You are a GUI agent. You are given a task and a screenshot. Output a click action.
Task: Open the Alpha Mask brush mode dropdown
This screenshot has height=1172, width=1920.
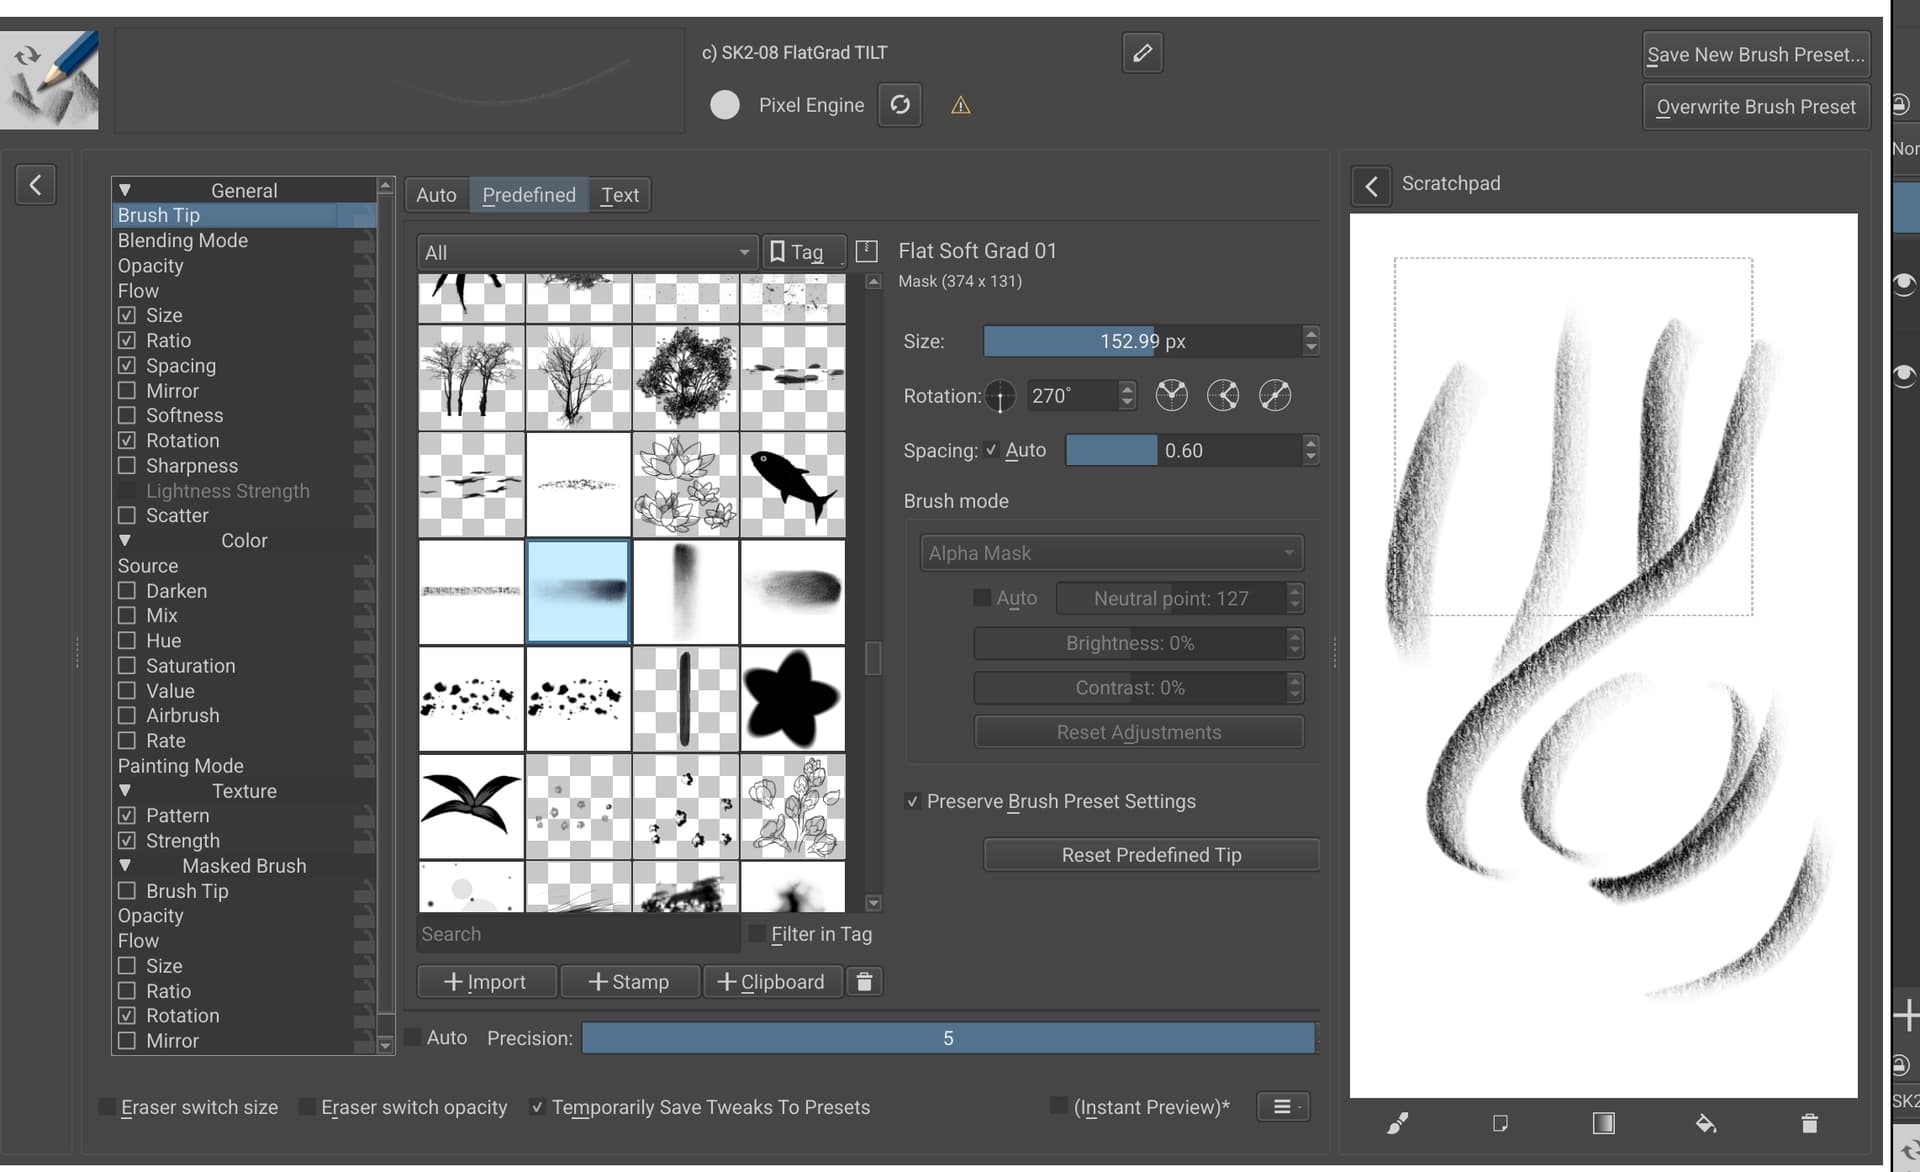click(x=1110, y=553)
